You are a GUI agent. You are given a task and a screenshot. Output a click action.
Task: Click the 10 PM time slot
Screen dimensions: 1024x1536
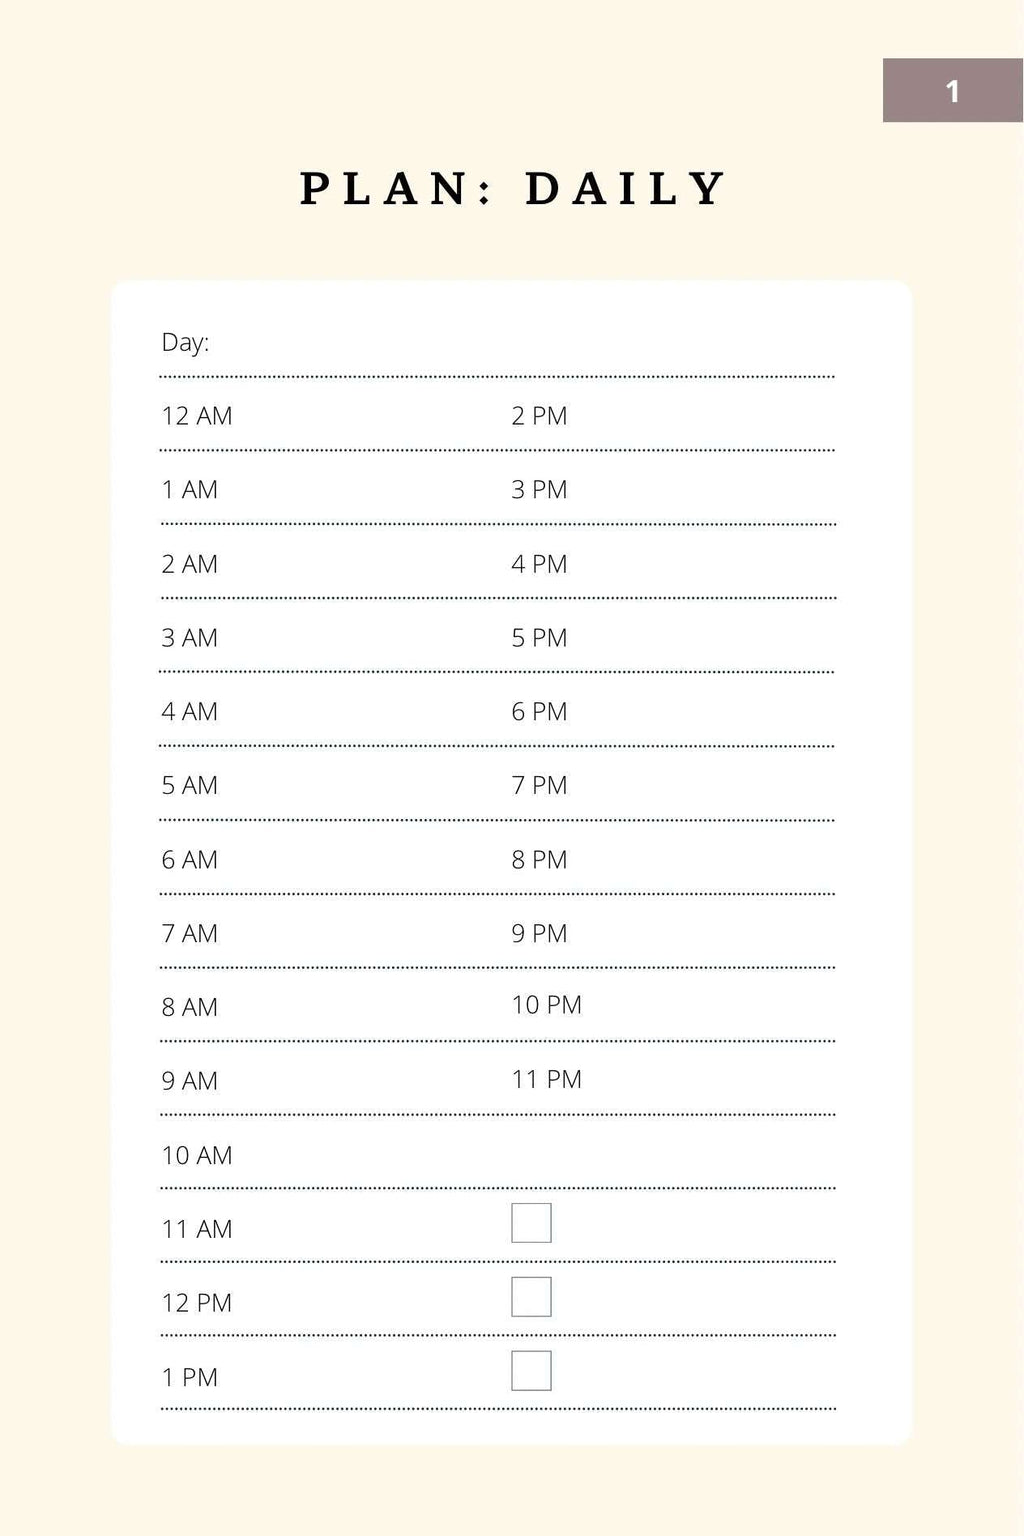point(547,1005)
